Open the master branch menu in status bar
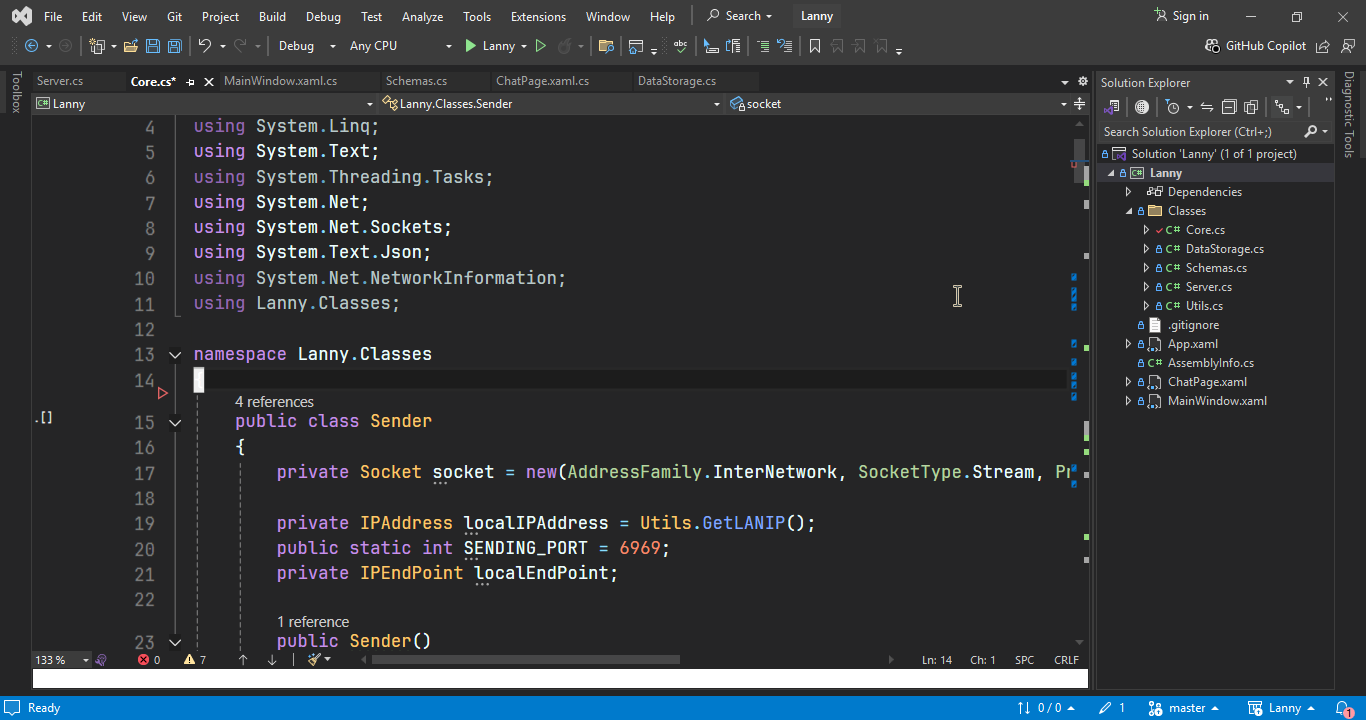The height and width of the screenshot is (720, 1366). coord(1184,708)
